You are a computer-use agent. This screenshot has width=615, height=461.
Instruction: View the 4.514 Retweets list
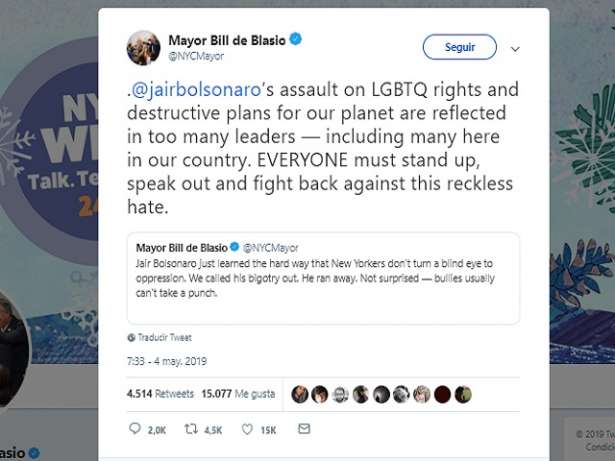pyautogui.click(x=160, y=394)
